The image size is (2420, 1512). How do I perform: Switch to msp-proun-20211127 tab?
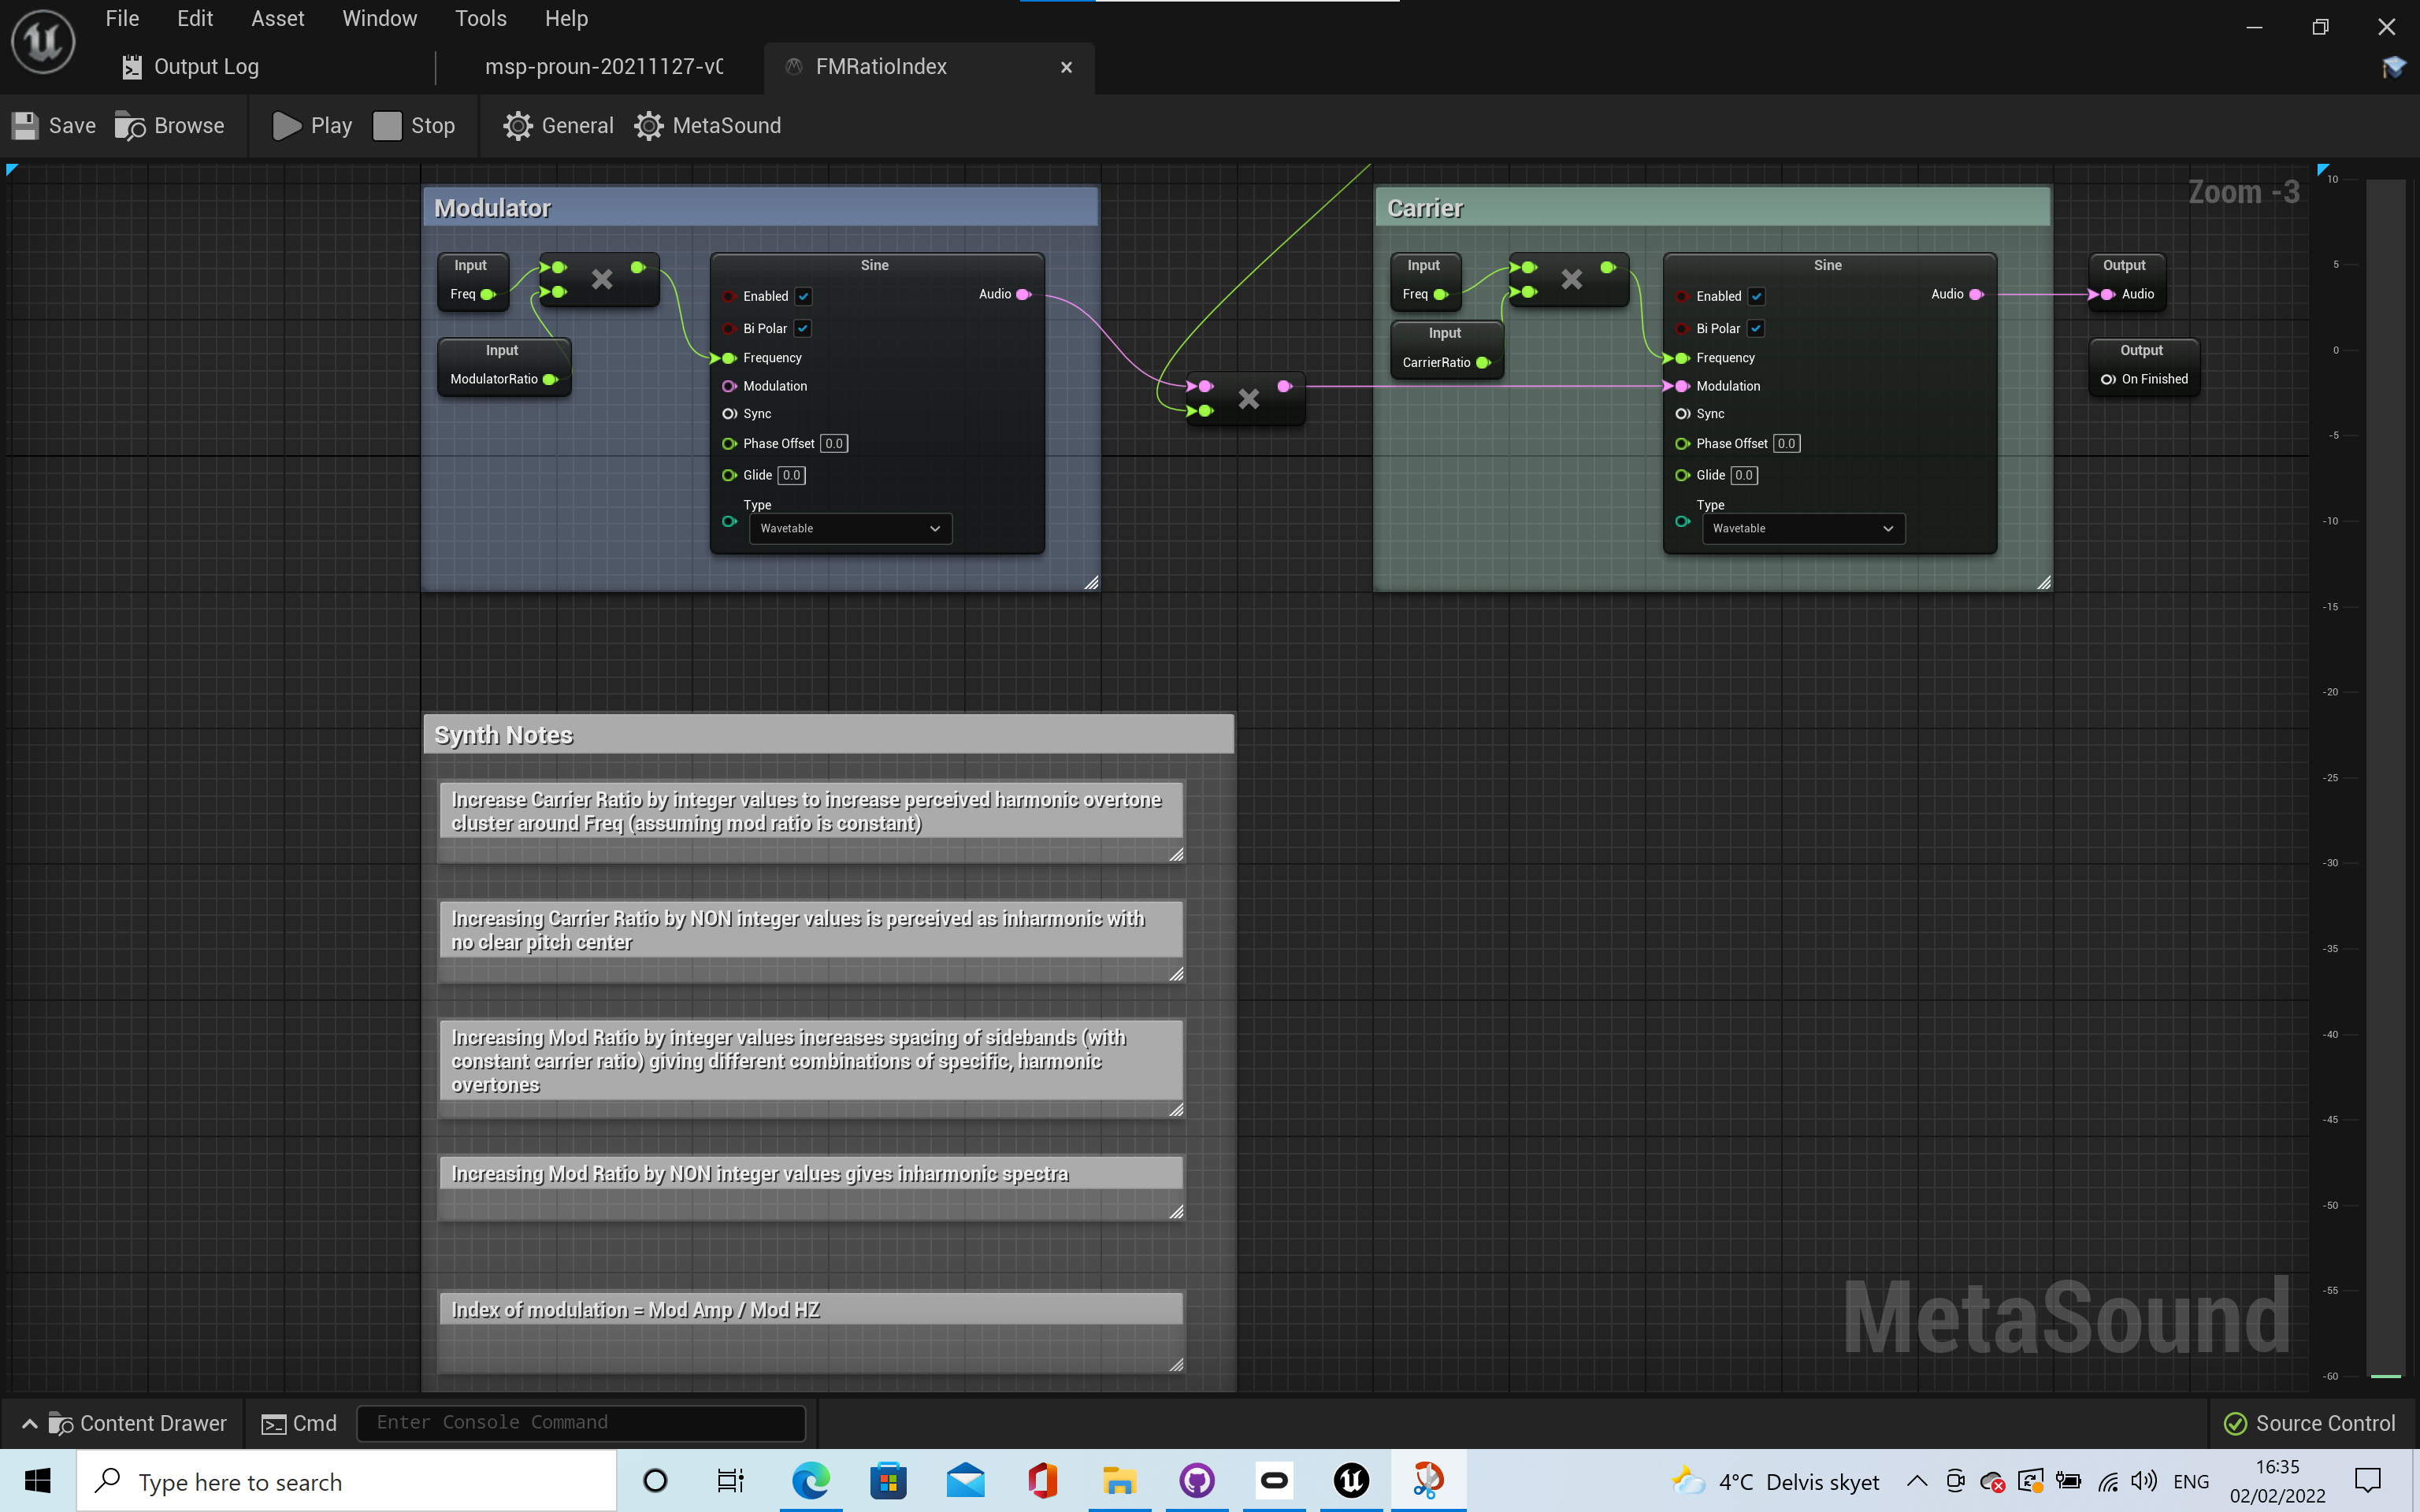pos(603,67)
